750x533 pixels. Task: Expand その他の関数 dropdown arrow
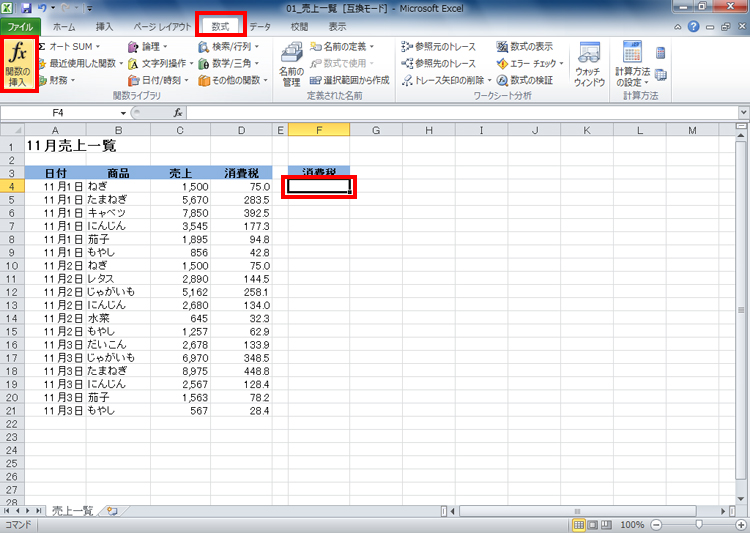tap(265, 80)
